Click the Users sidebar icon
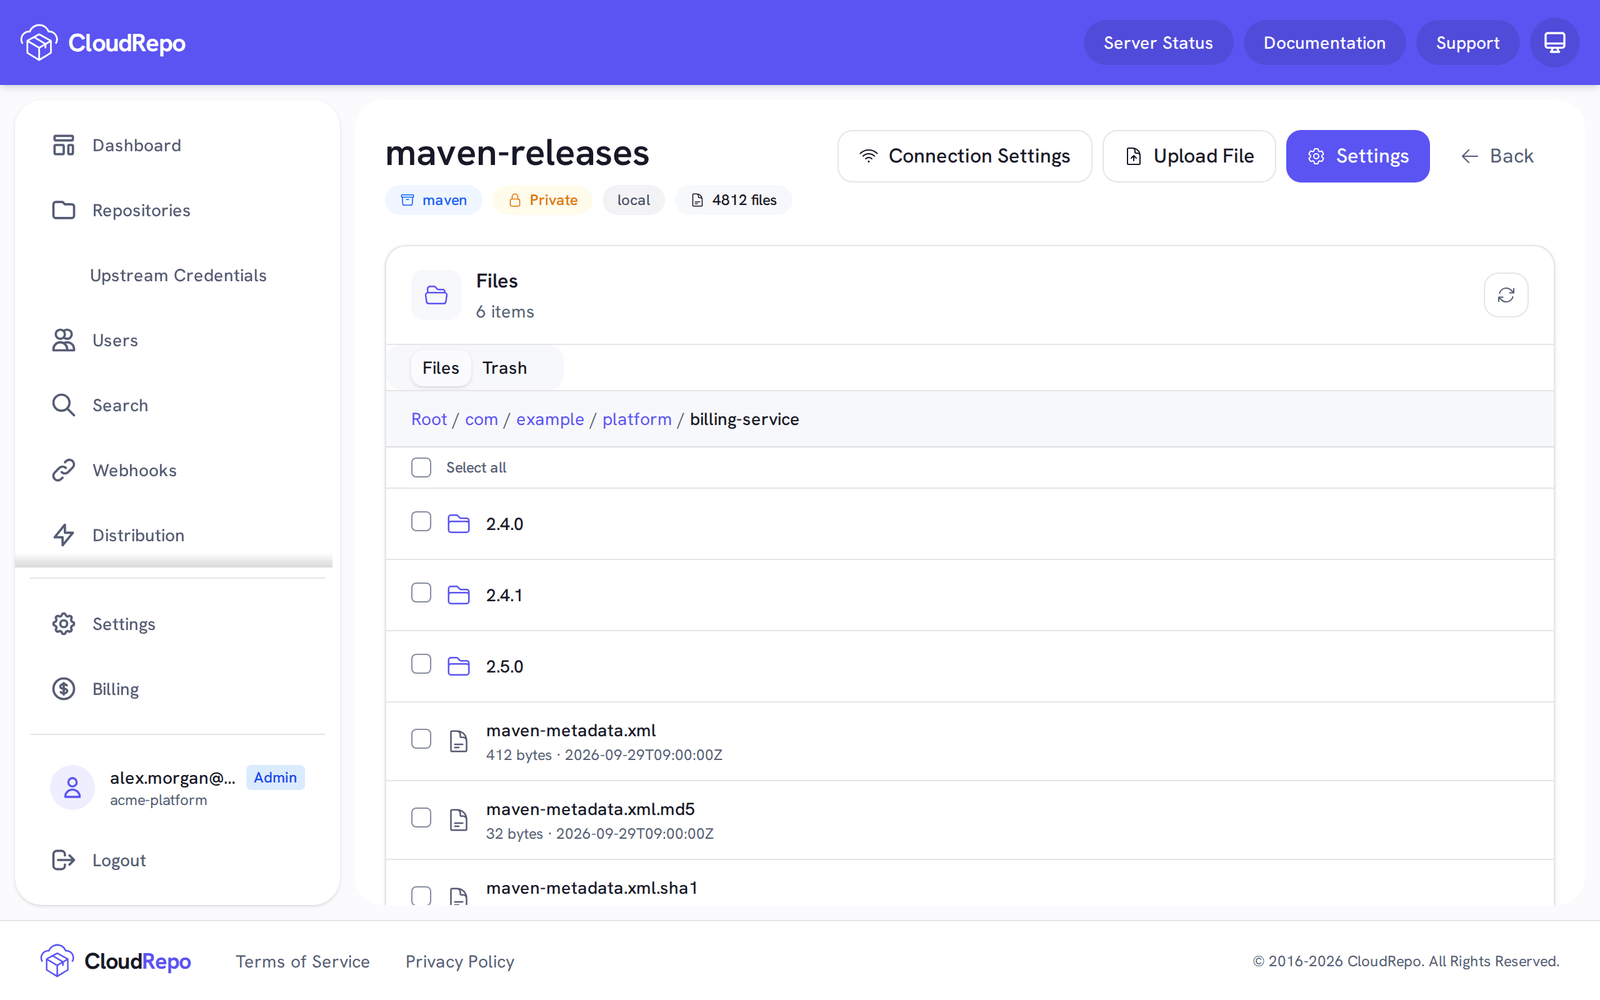 (64, 340)
